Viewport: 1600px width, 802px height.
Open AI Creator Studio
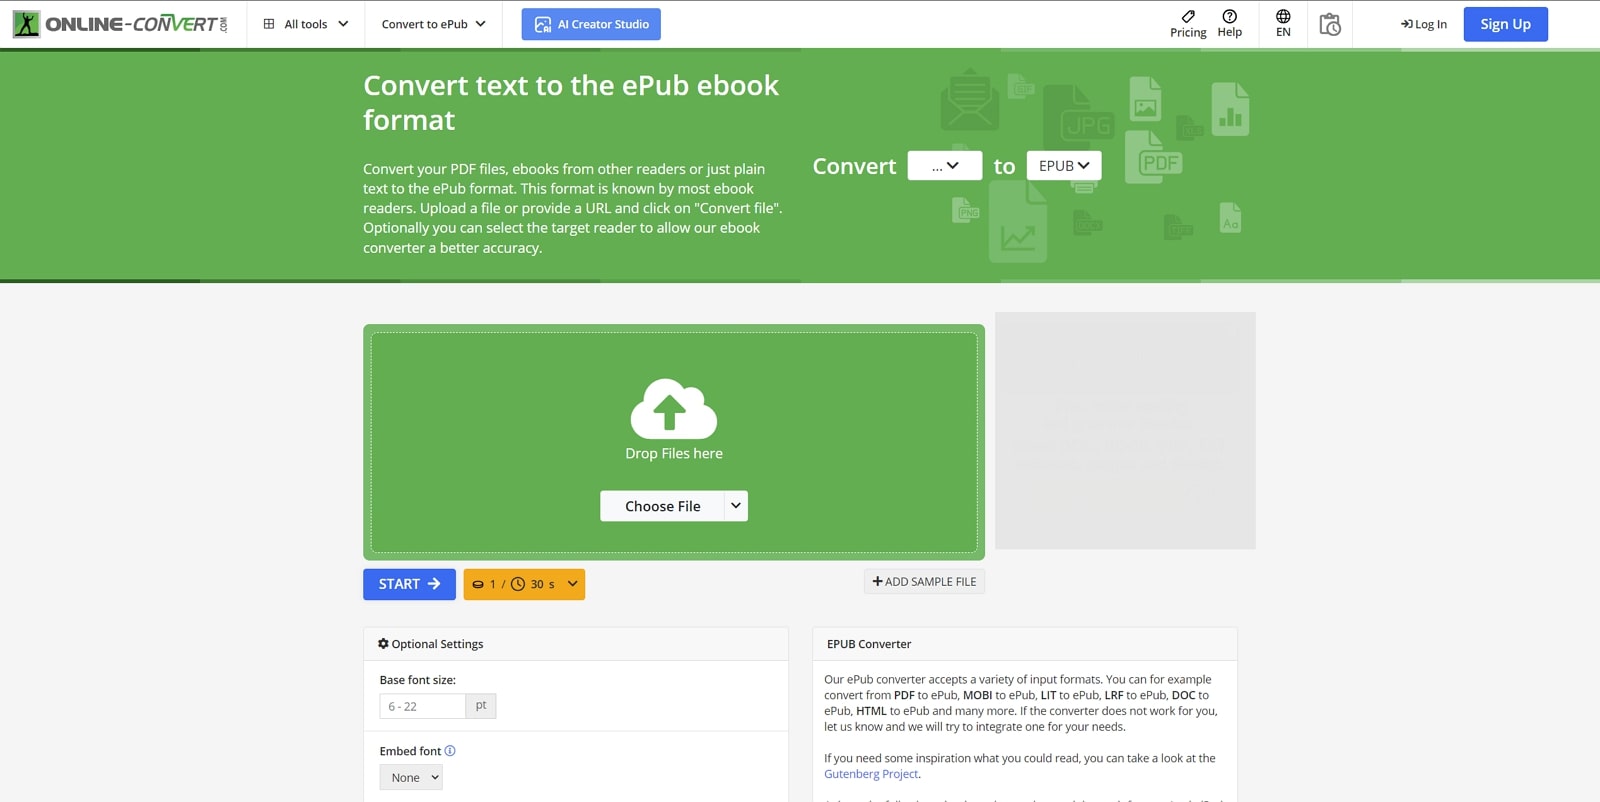591,24
